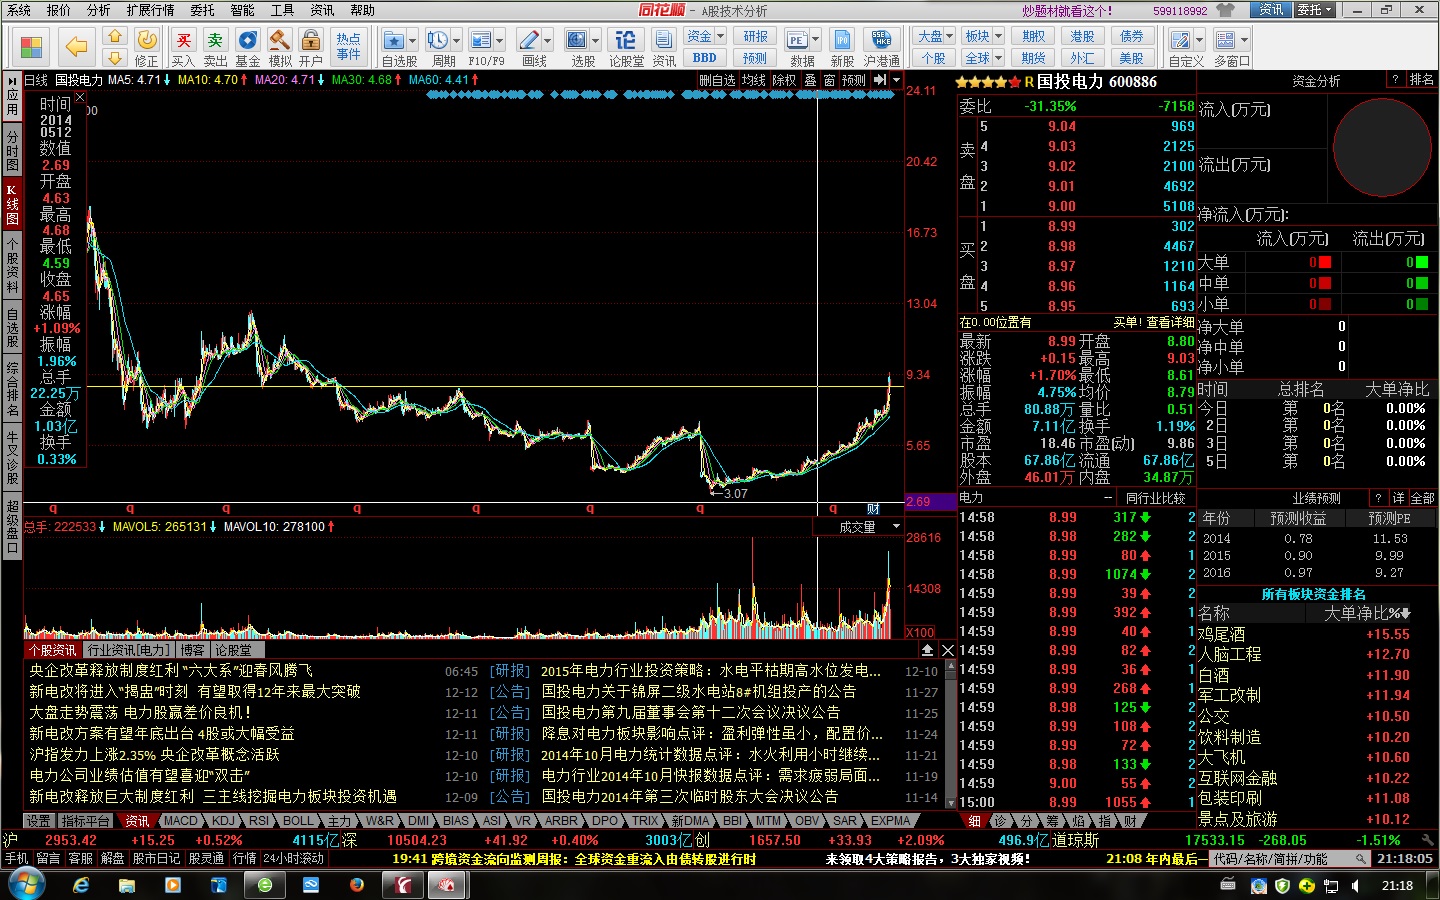Toggle 除权 ex-rights adjustment
This screenshot has width=1440, height=900.
[785, 80]
